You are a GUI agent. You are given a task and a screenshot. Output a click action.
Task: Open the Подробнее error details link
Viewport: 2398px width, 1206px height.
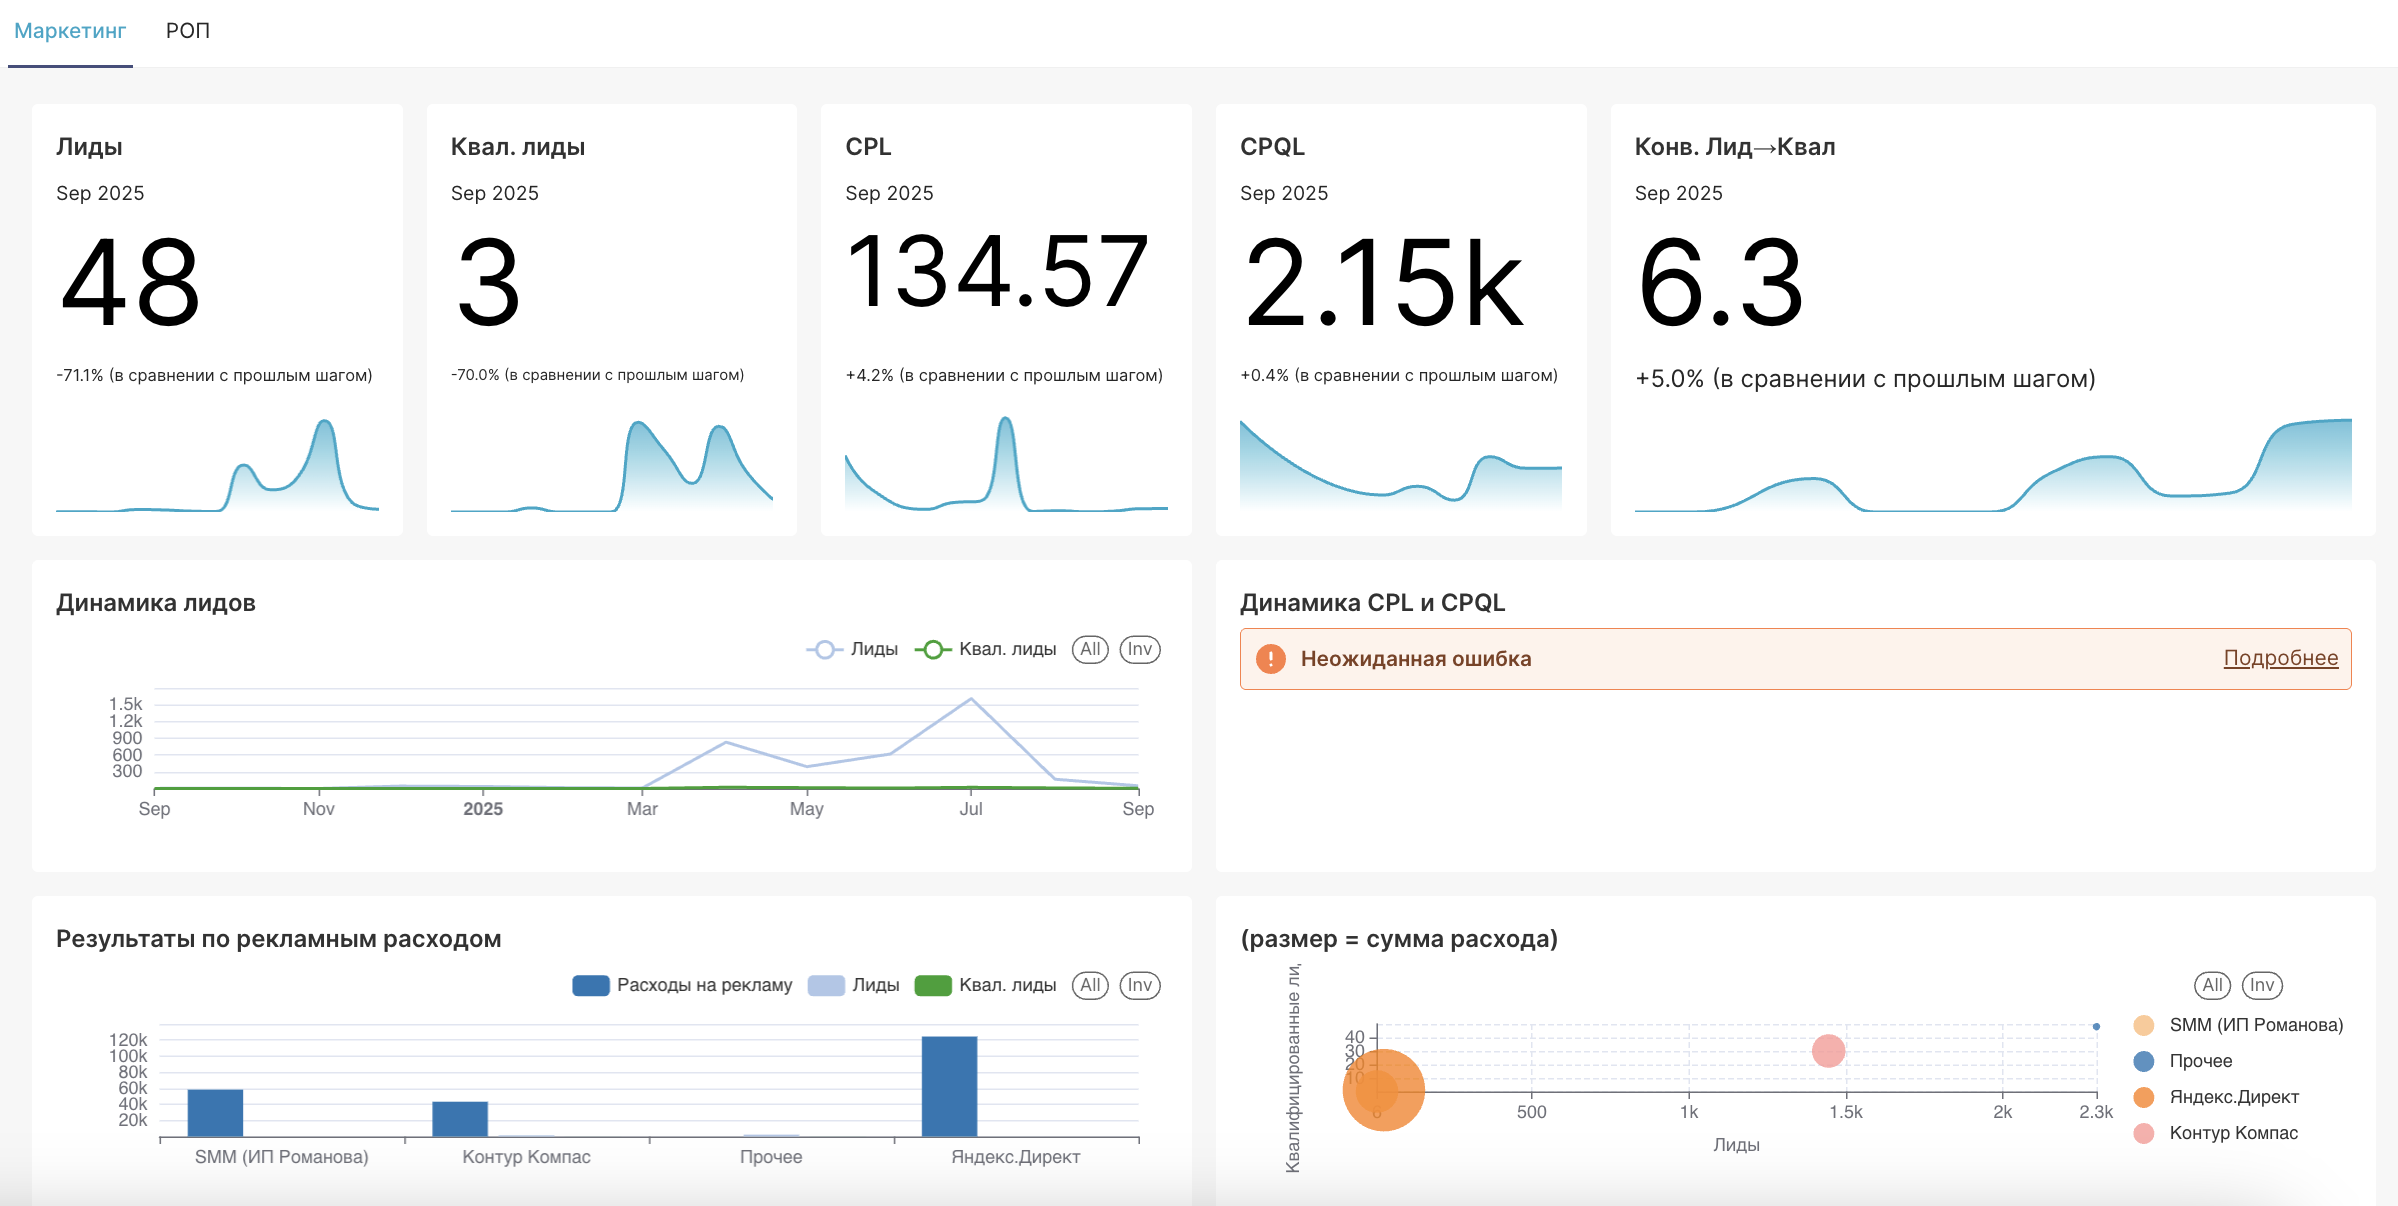coord(2280,658)
